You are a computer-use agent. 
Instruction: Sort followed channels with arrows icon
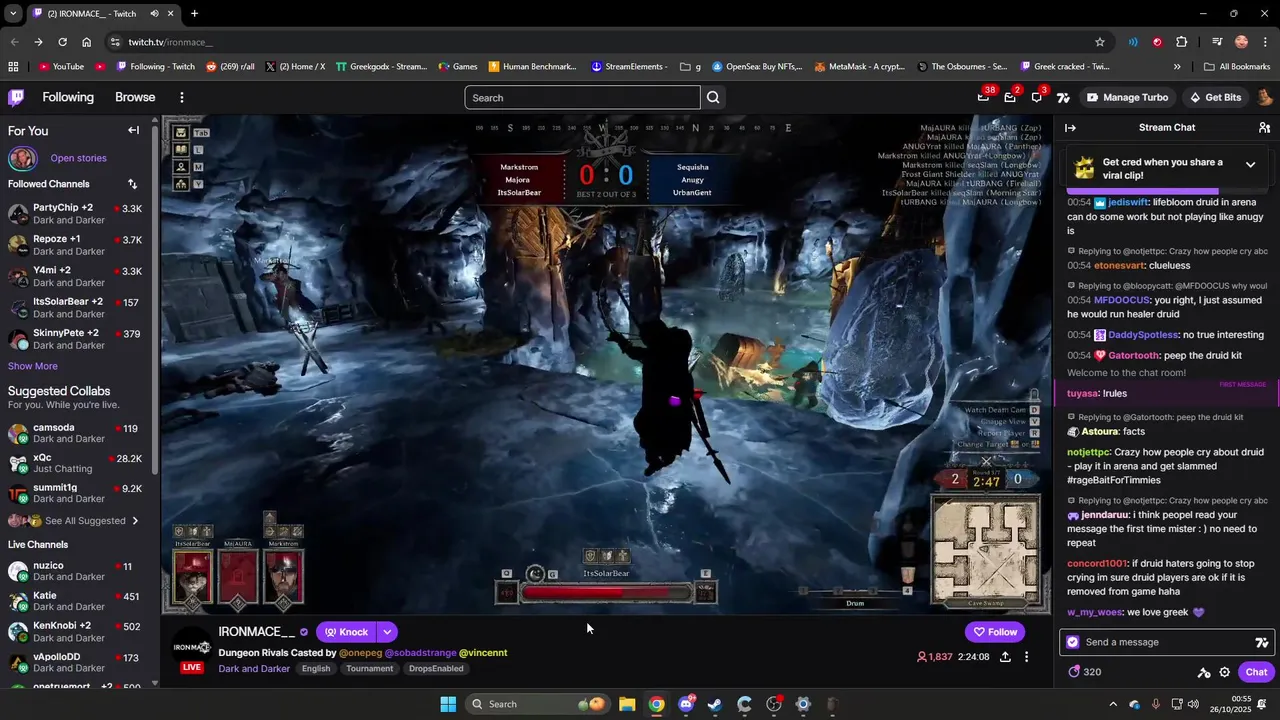[132, 184]
